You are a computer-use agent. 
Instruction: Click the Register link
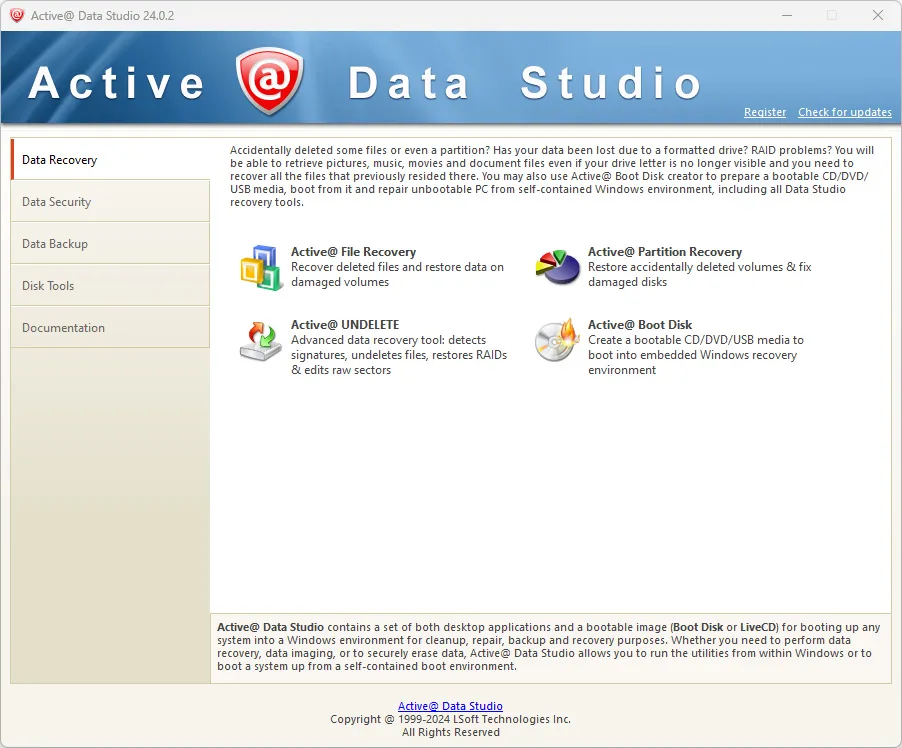tap(765, 112)
